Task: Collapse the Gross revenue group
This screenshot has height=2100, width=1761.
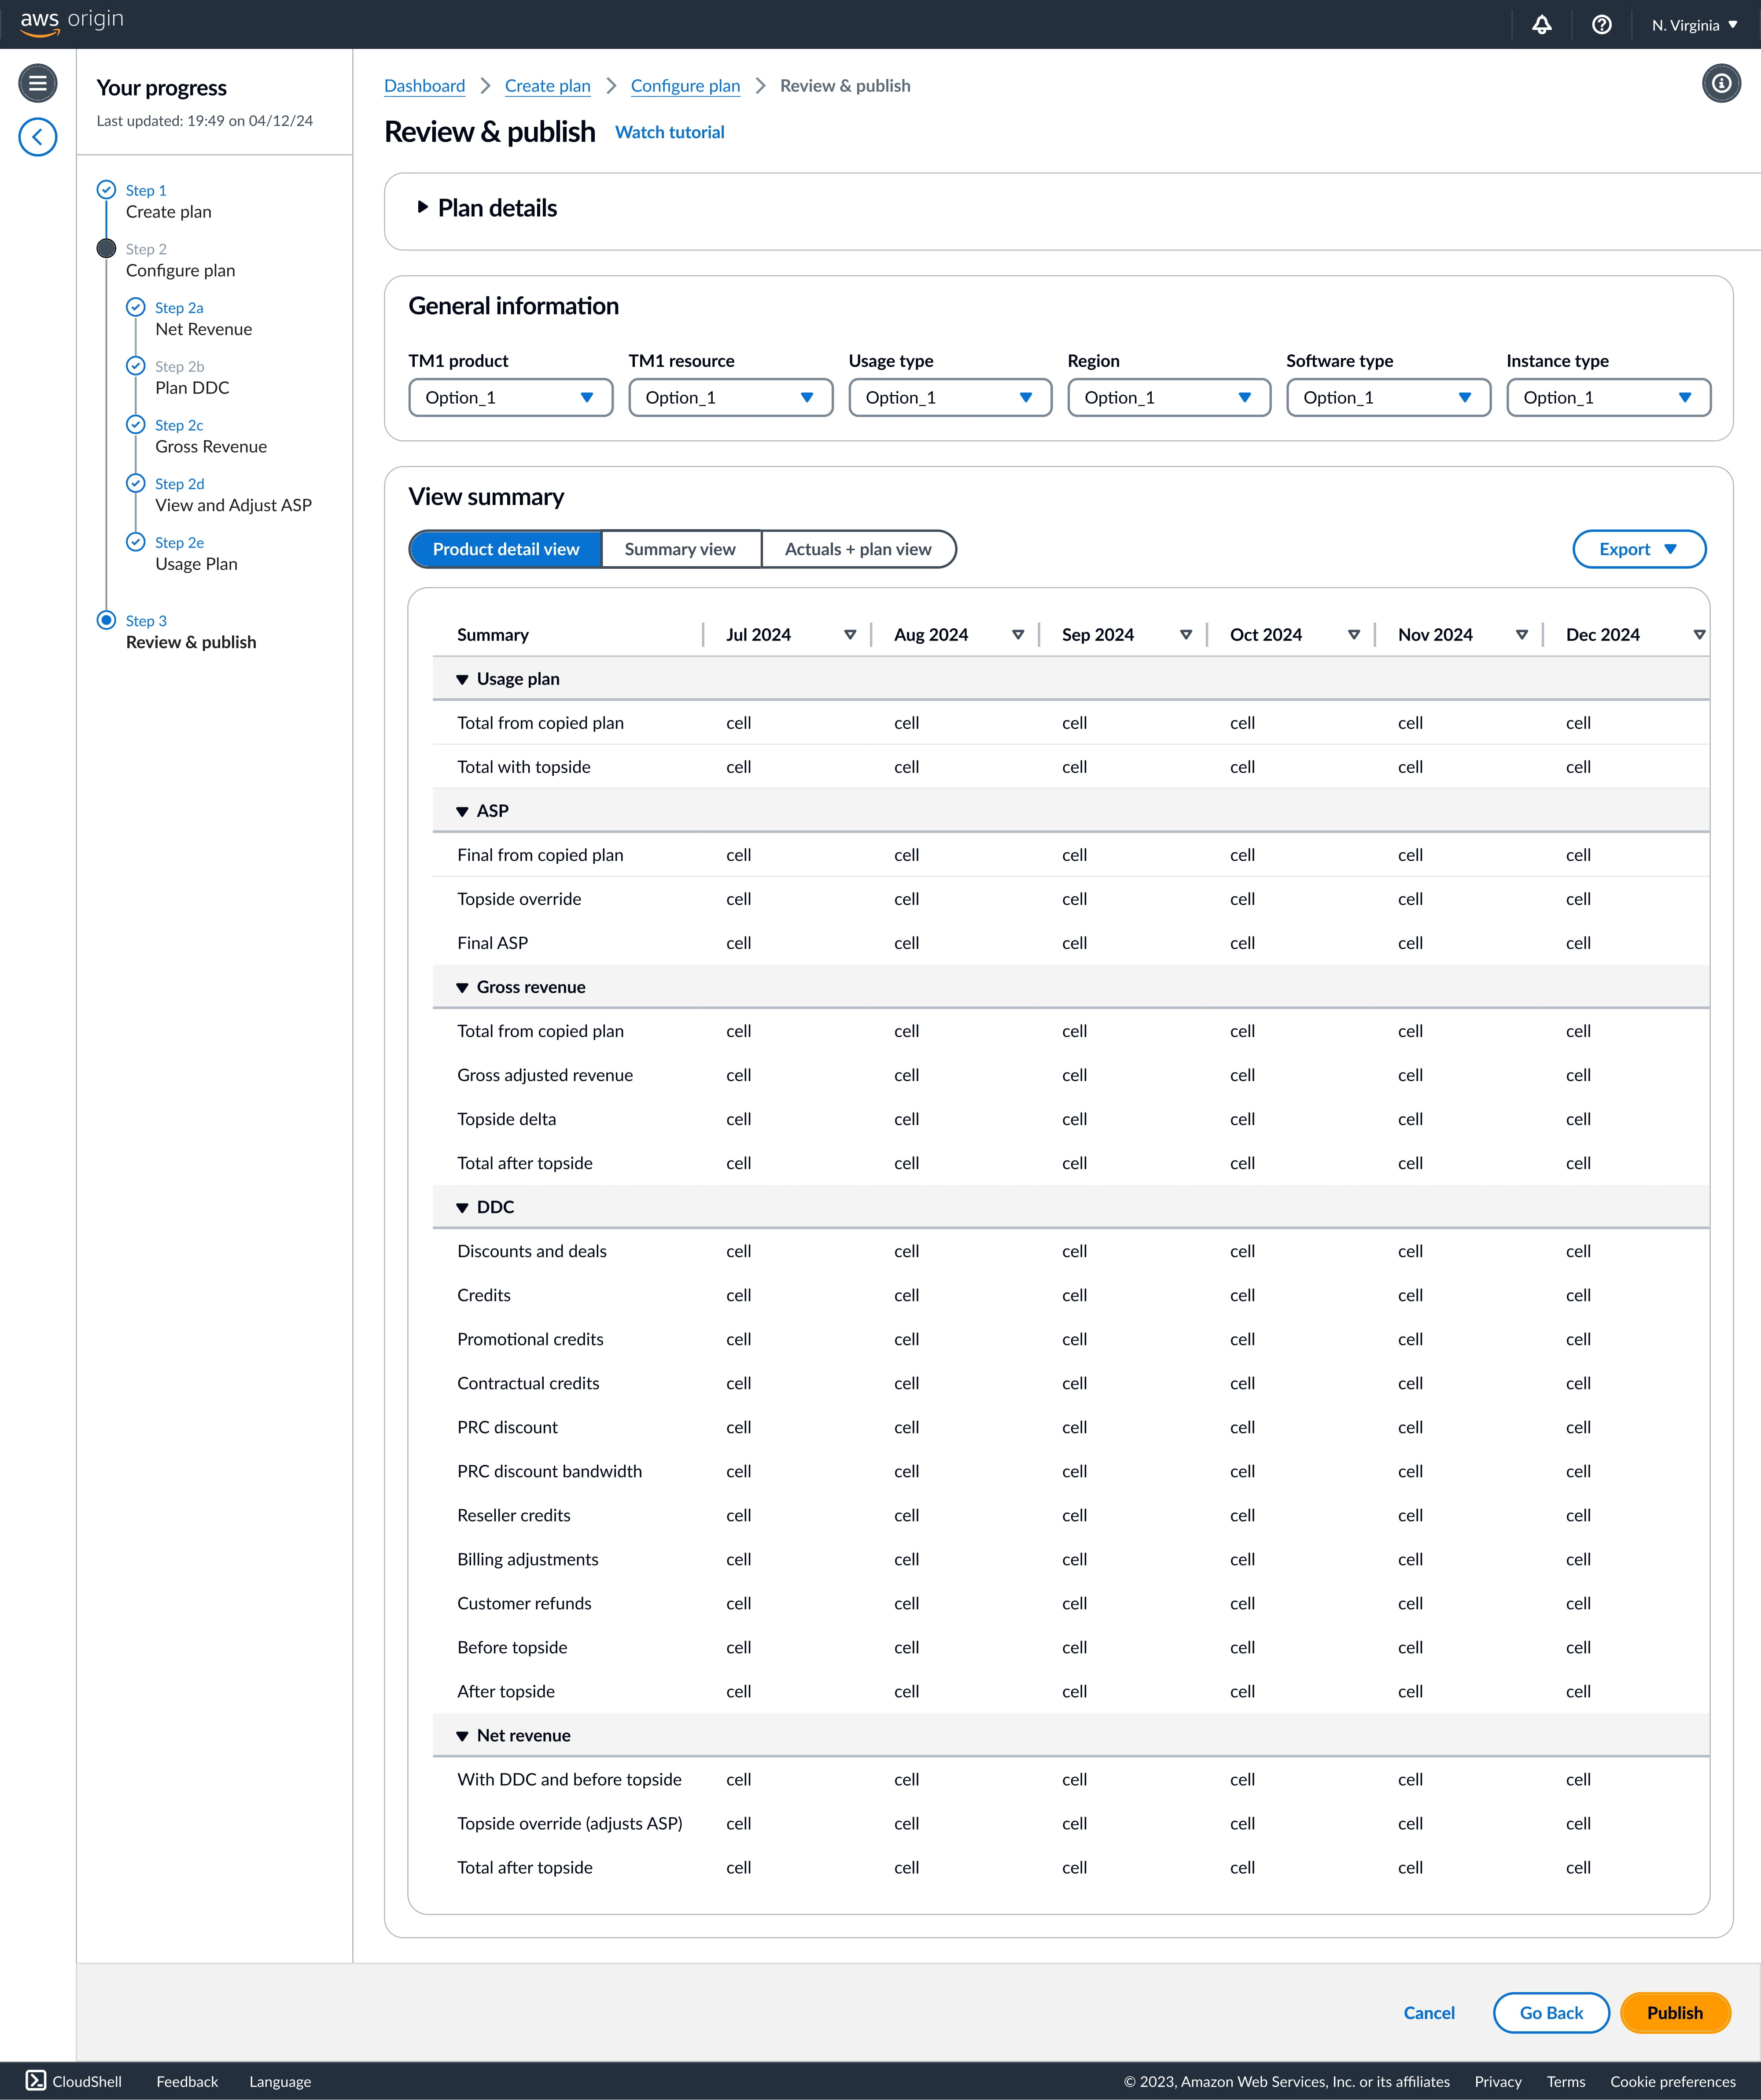Action: pyautogui.click(x=462, y=988)
